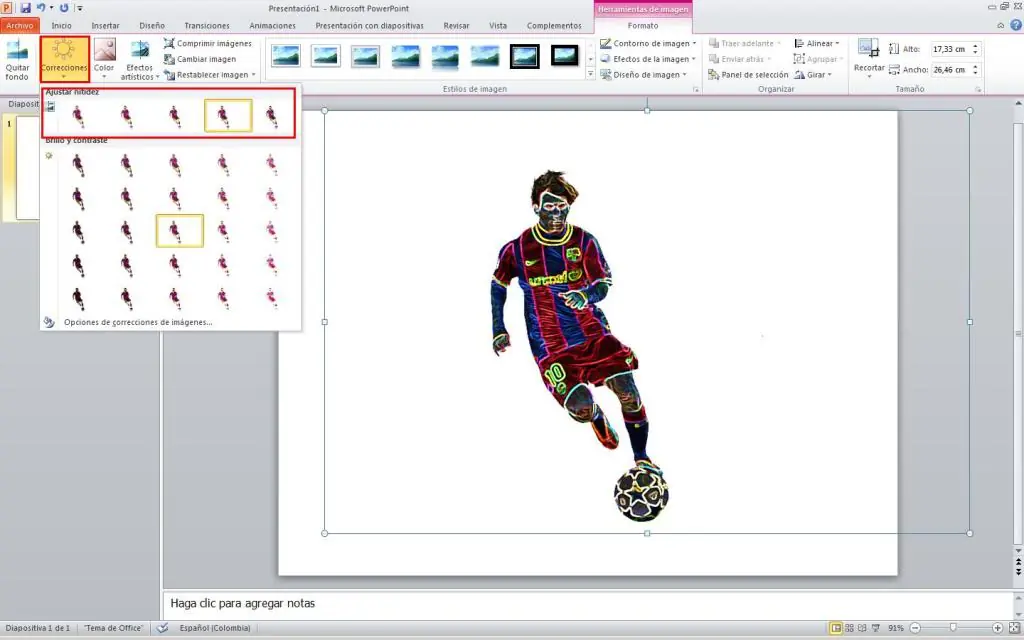Screen dimensions: 1024x640
Task: Switch to Normal view in status bar
Action: (x=835, y=628)
